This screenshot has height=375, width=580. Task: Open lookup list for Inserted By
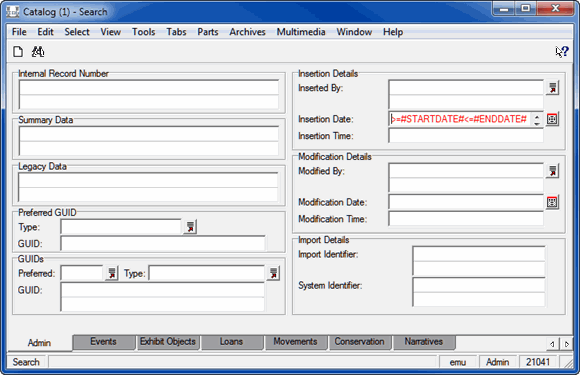pyautogui.click(x=552, y=88)
